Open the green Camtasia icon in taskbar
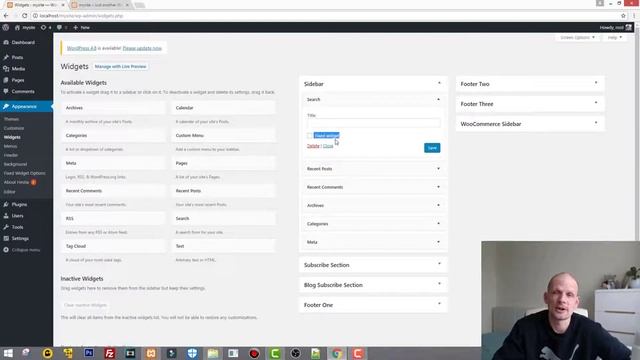Image resolution: width=640 pixels, height=360 pixels. tap(275, 353)
